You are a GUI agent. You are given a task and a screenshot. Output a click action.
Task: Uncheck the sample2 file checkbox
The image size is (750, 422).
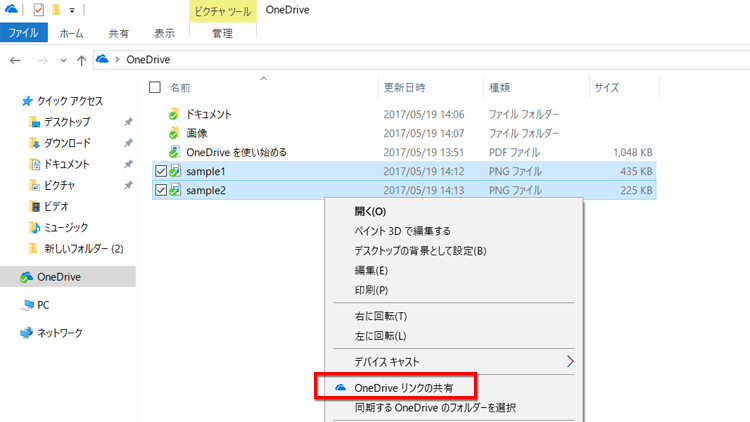161,190
